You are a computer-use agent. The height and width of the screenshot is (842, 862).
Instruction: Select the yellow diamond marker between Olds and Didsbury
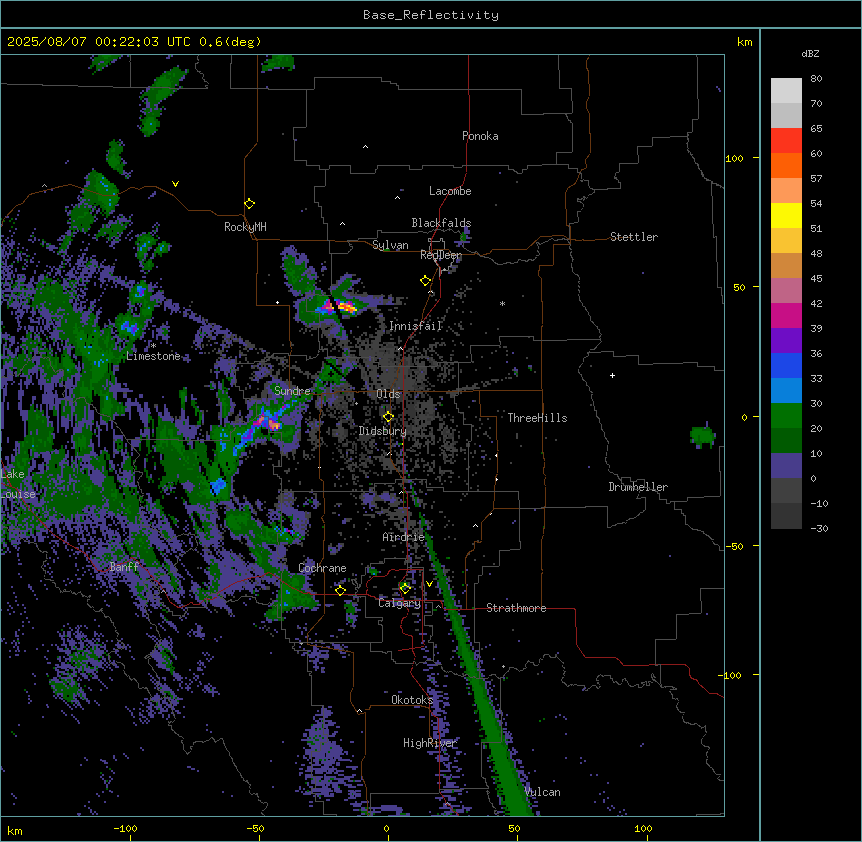388,417
